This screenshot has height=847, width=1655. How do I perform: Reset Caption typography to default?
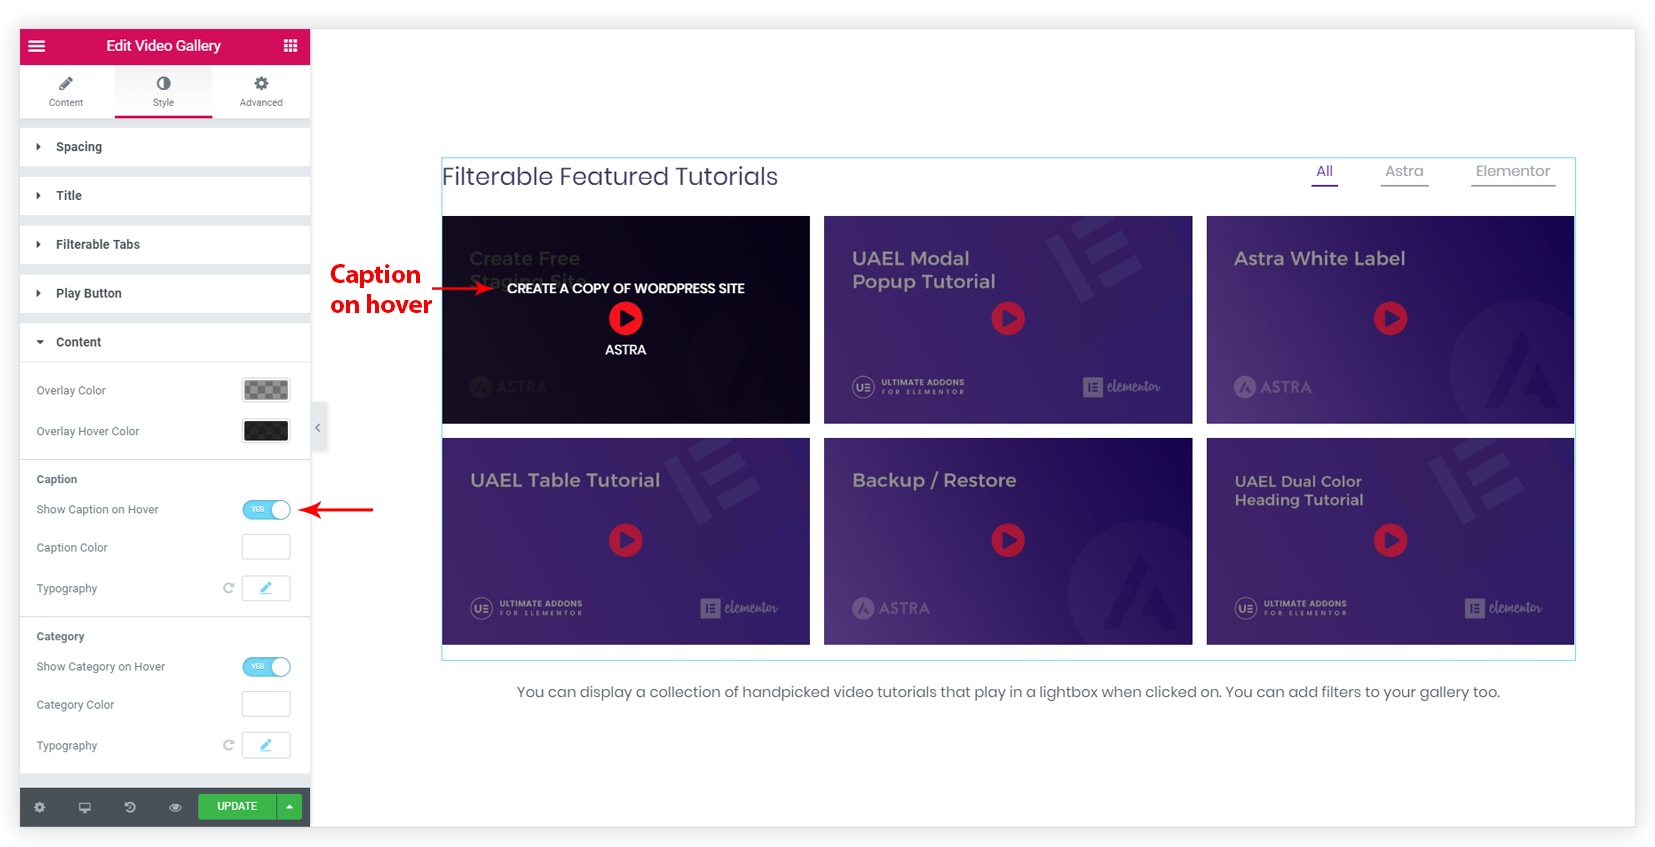click(228, 588)
